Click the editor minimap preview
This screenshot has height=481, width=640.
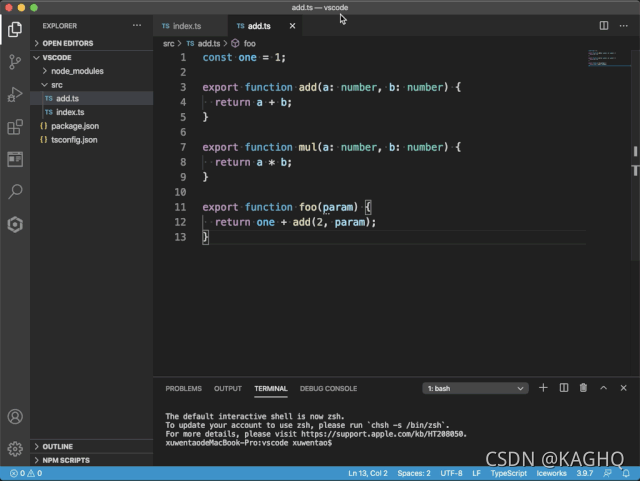pyautogui.click(x=609, y=58)
